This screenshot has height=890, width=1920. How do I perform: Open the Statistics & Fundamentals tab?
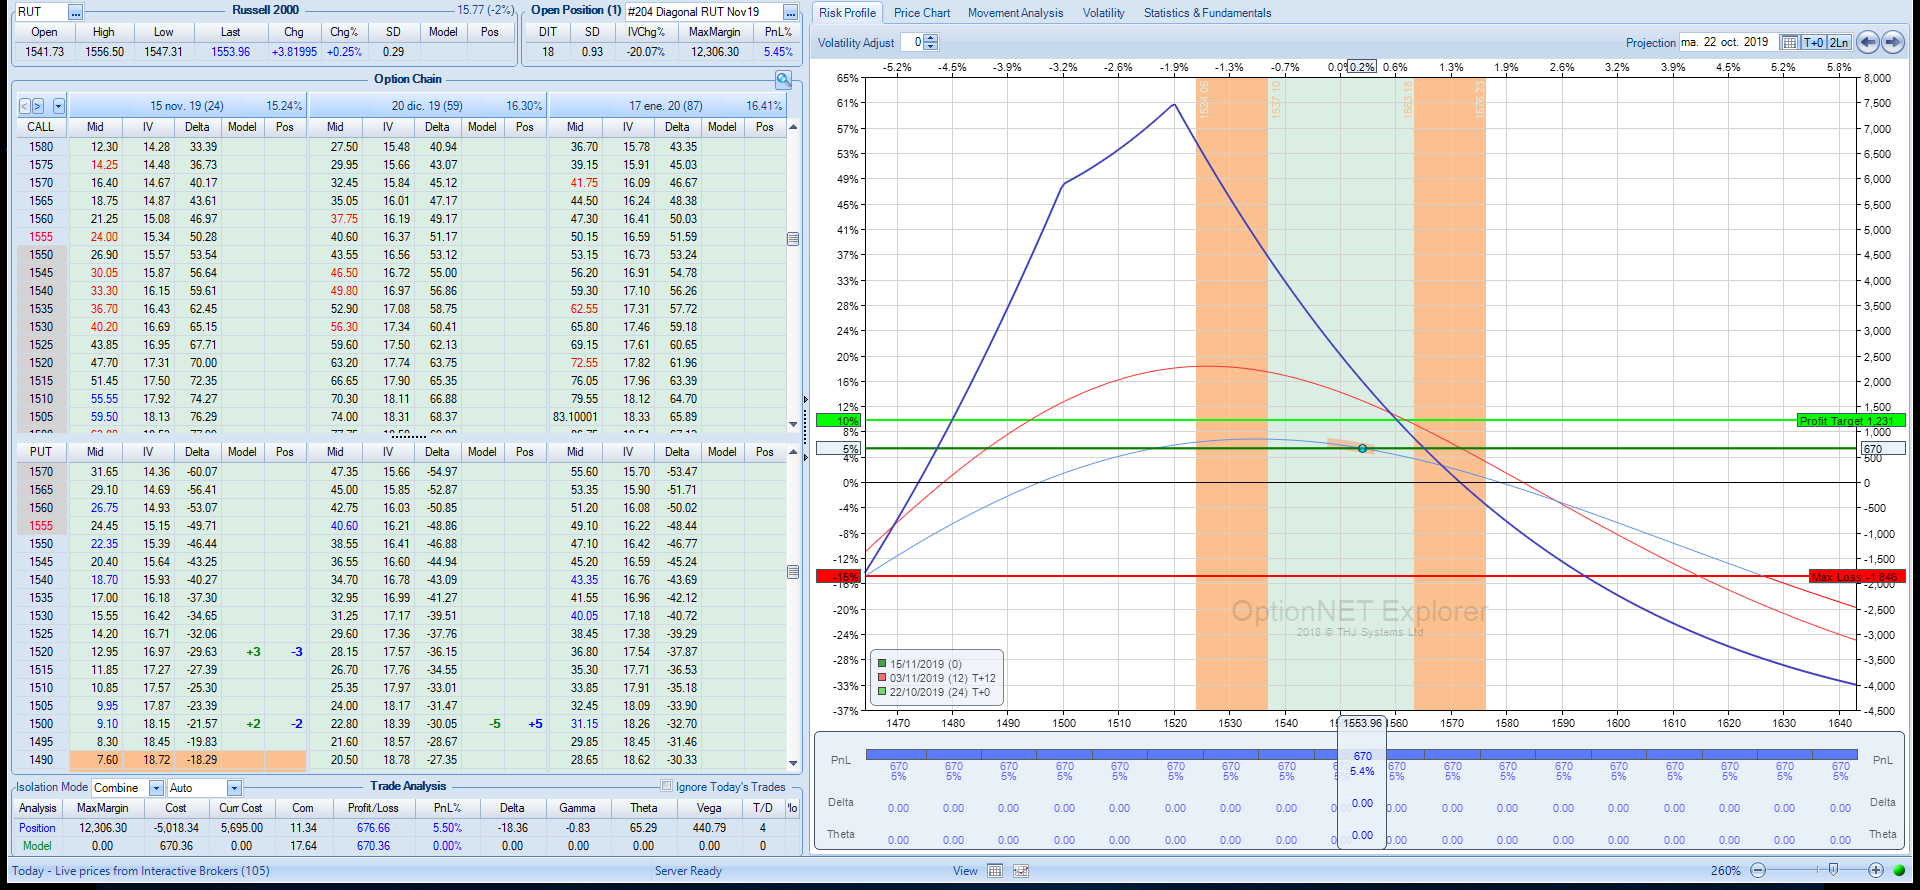point(1207,13)
